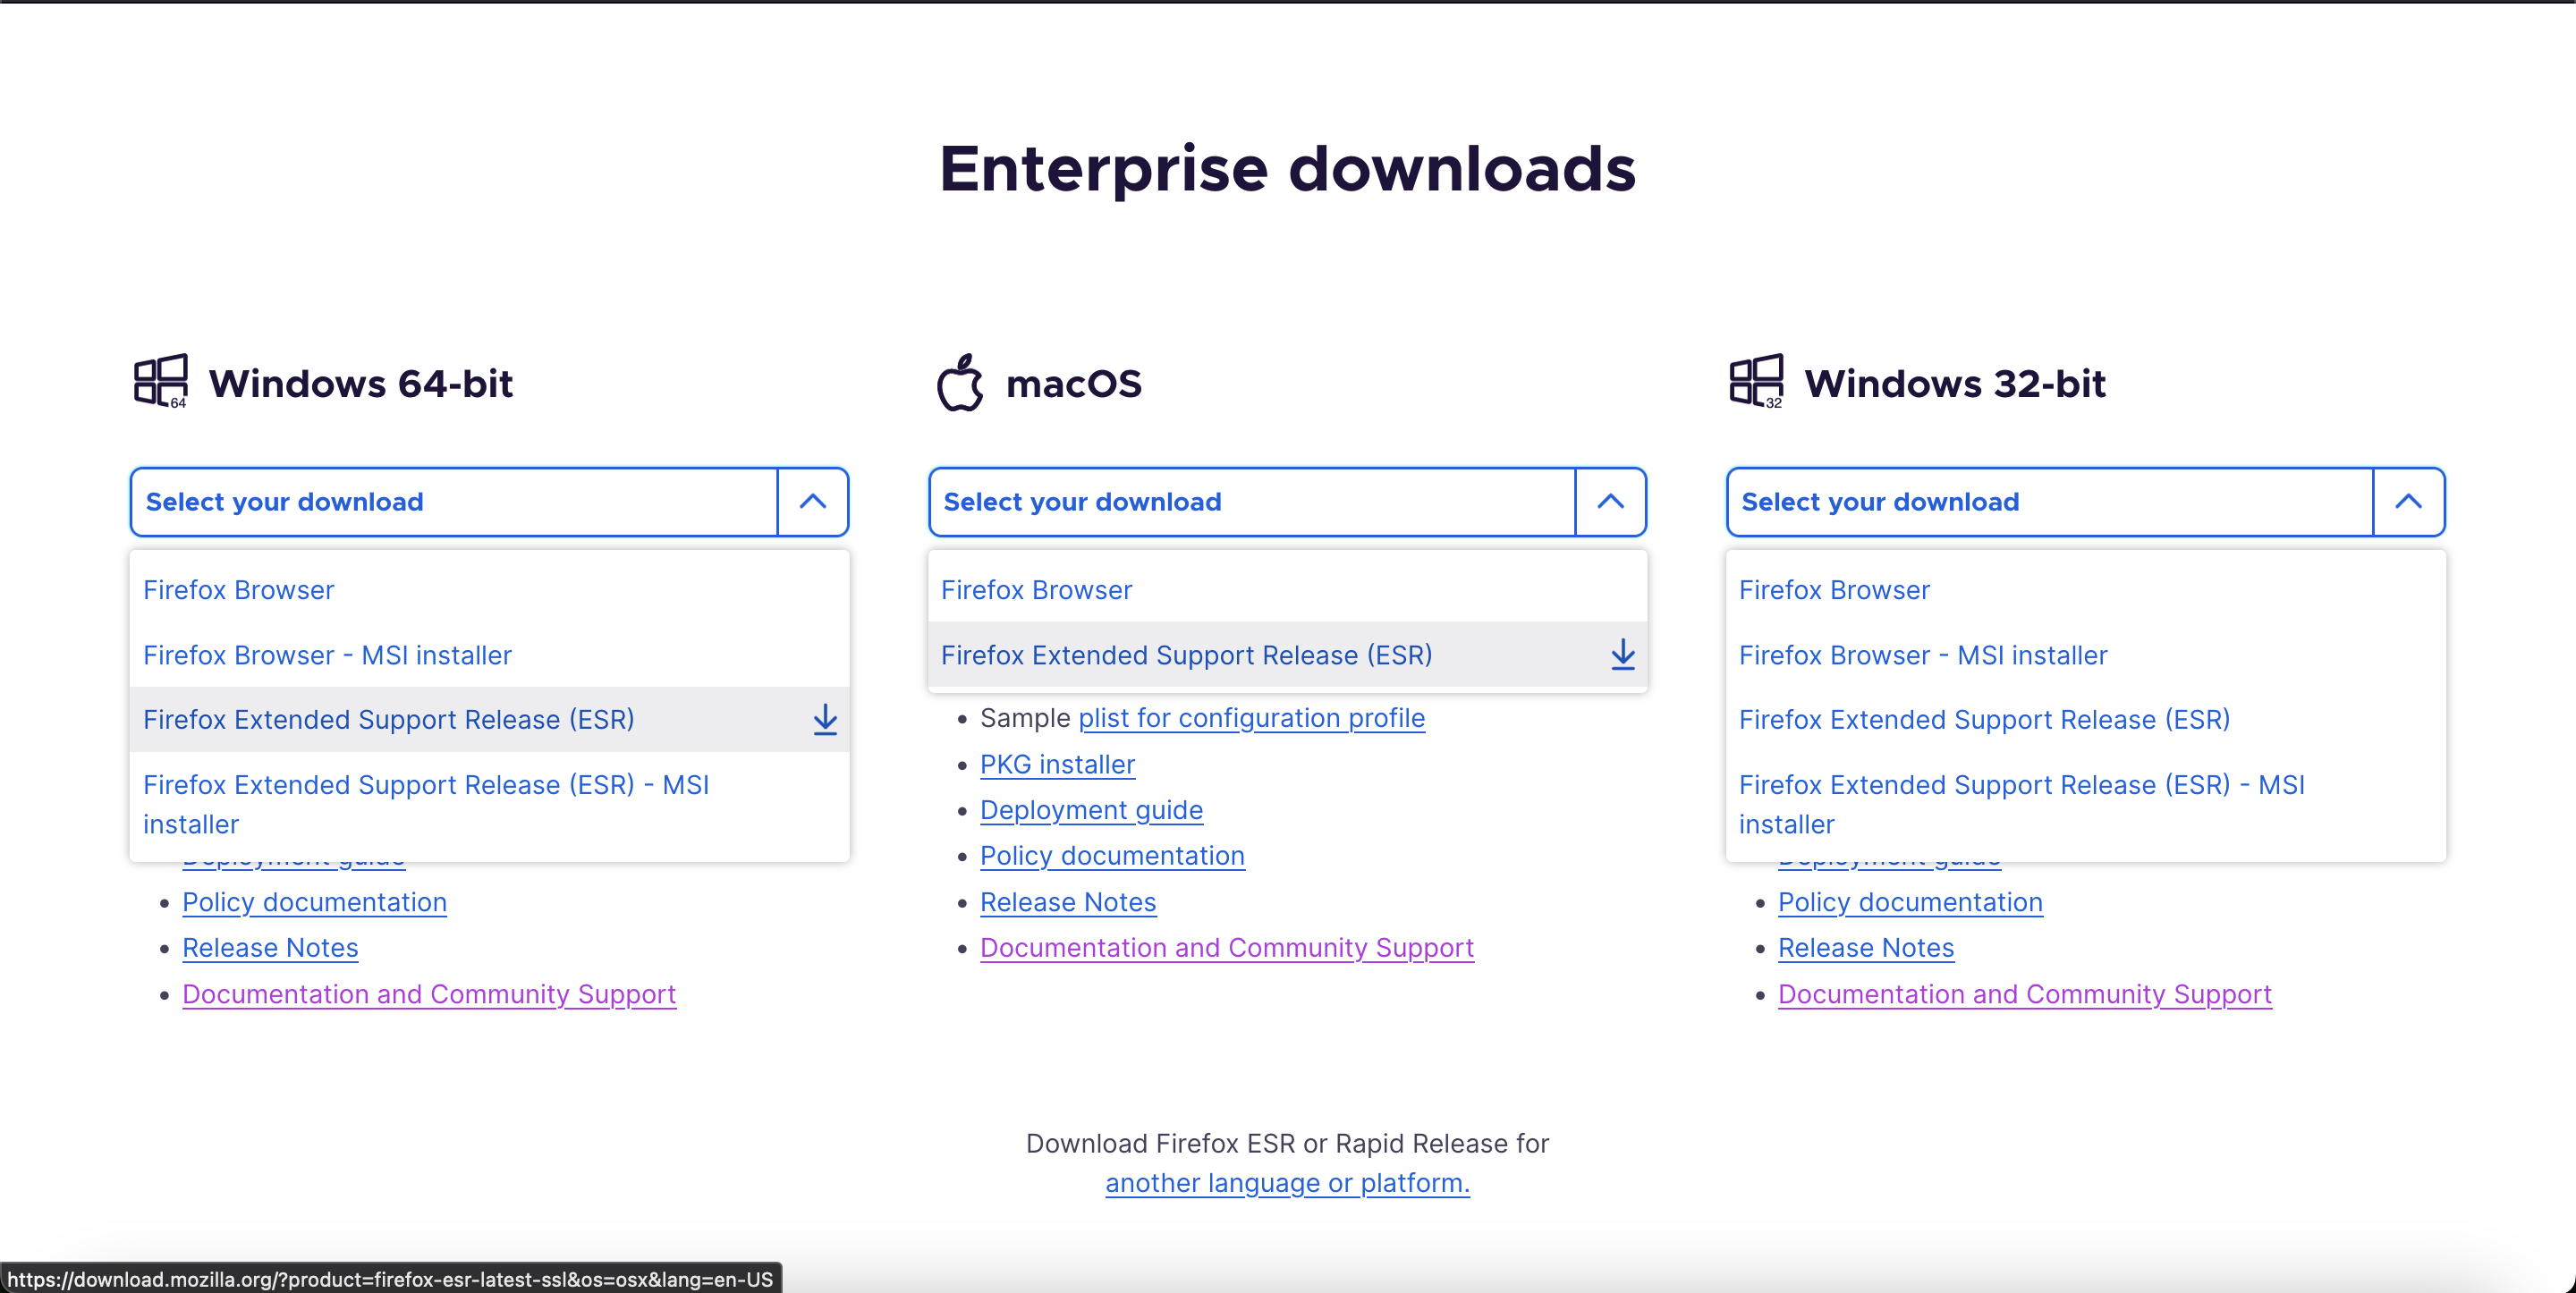Image resolution: width=2576 pixels, height=1293 pixels.
Task: Choose Firefox Browser - MSI installer for Windows 32-bit
Action: [x=2085, y=655]
